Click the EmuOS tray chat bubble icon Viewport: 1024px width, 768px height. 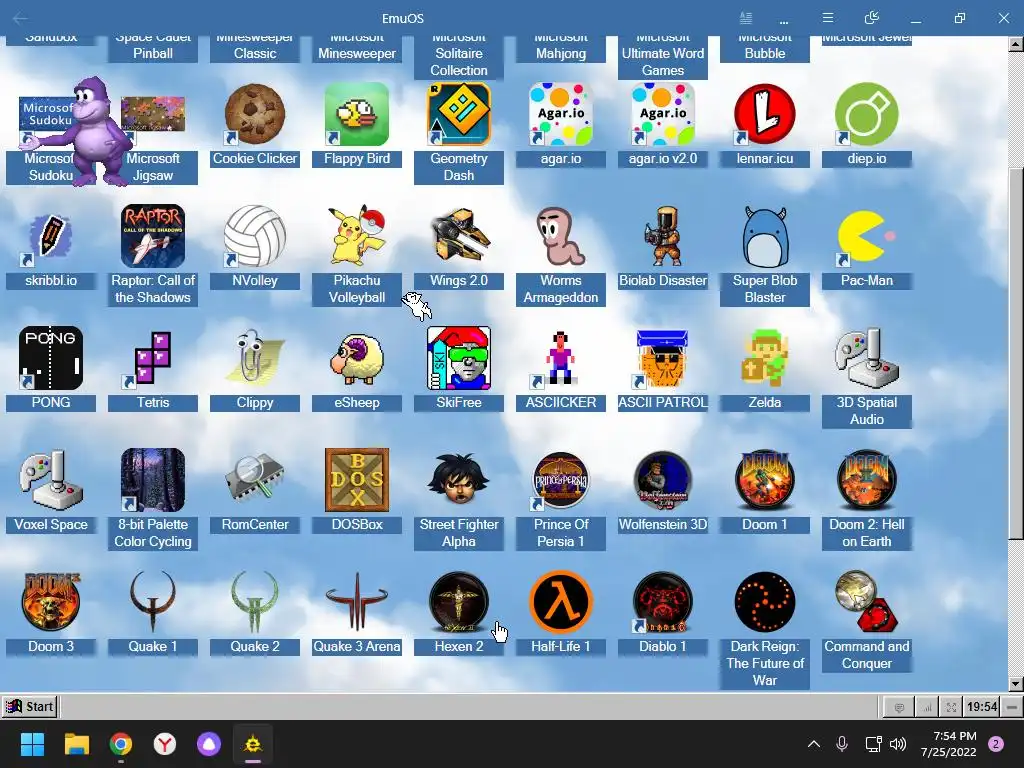[x=899, y=707]
